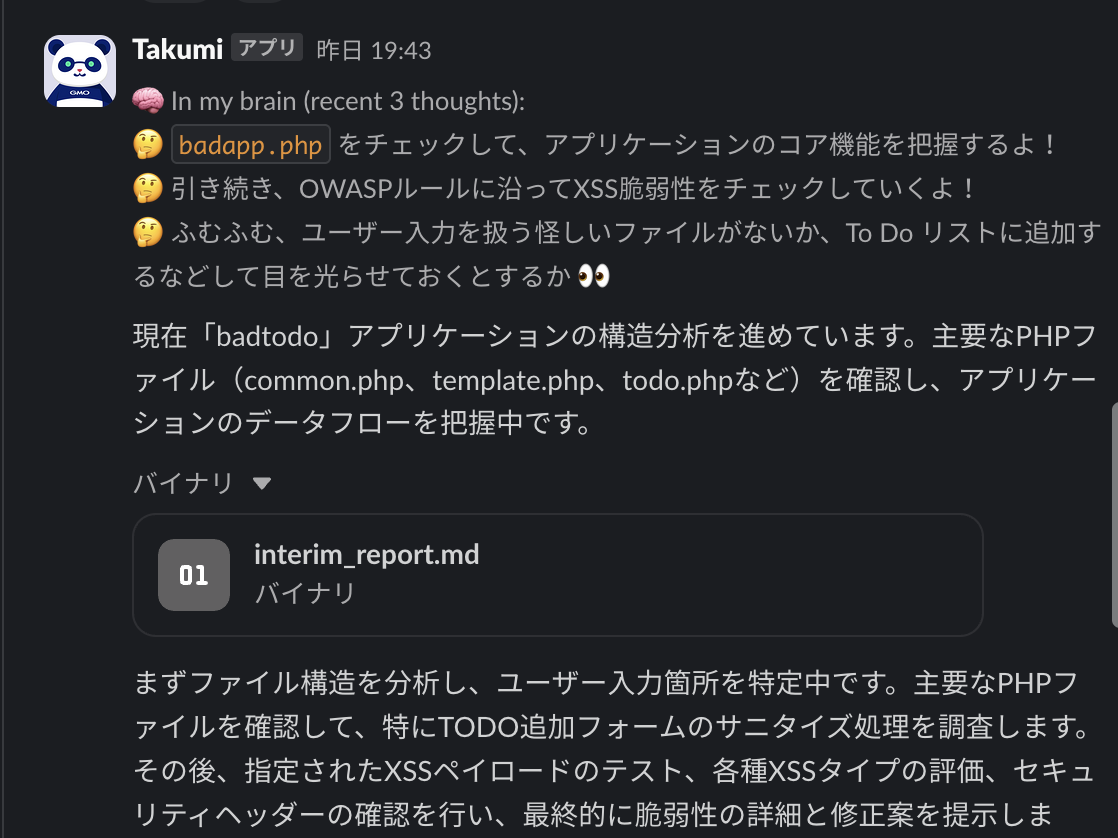
Task: Click the vertical scrollbar at right edge
Action: [1114, 515]
